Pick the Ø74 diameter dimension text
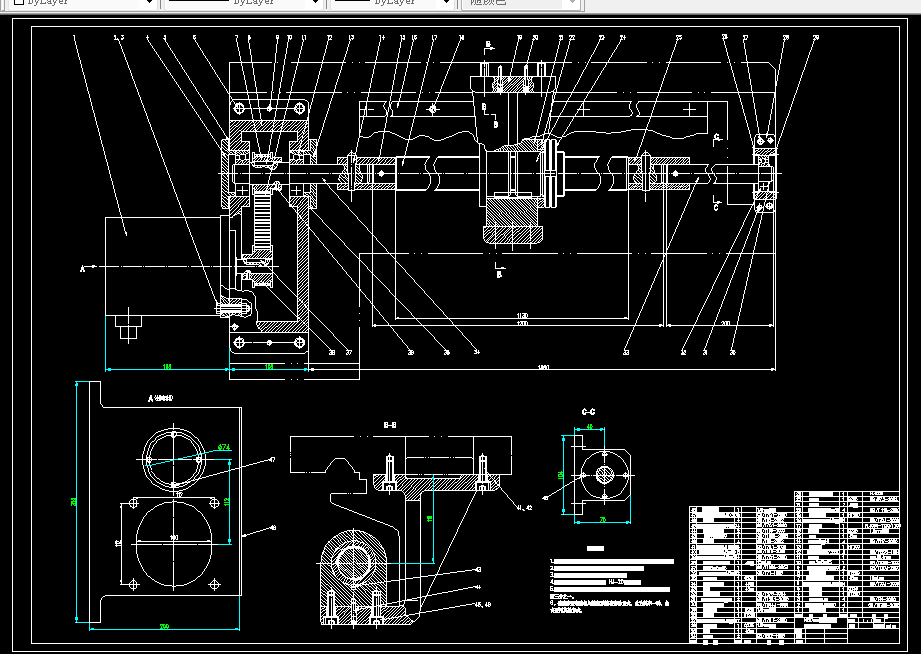 tap(223, 447)
